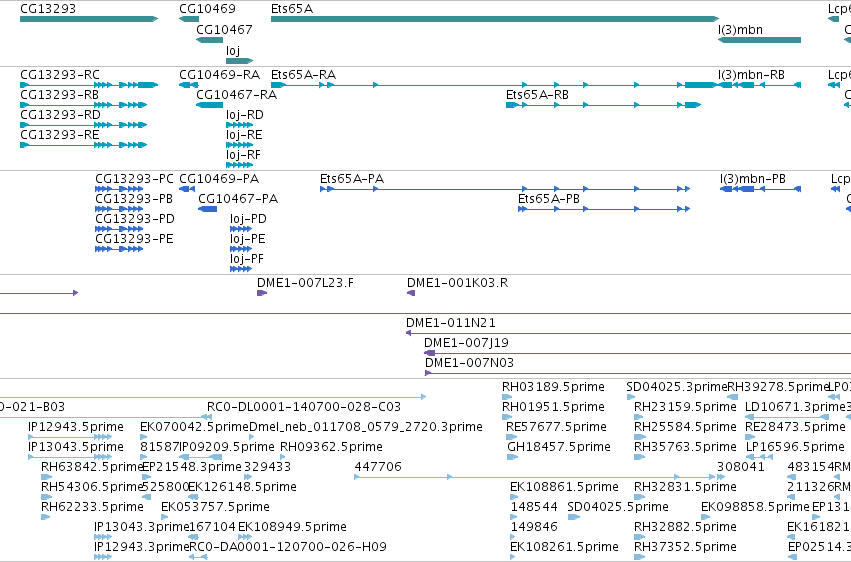Click EST SD04025.5prime
The width and height of the screenshot is (851, 562).
click(573, 518)
